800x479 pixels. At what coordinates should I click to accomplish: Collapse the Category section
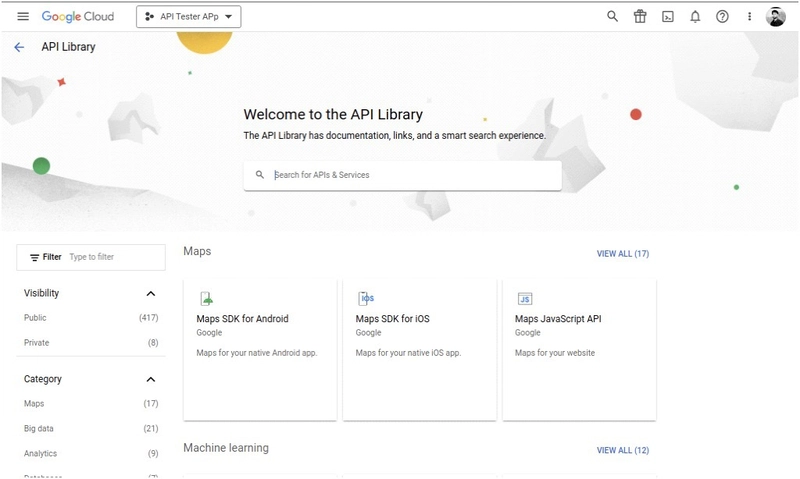point(151,379)
